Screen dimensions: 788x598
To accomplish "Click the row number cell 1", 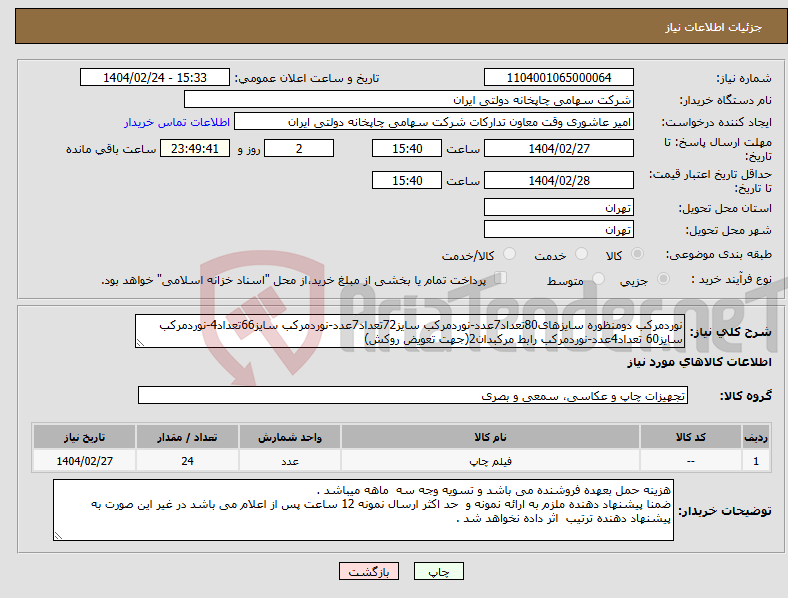I will tap(756, 461).
